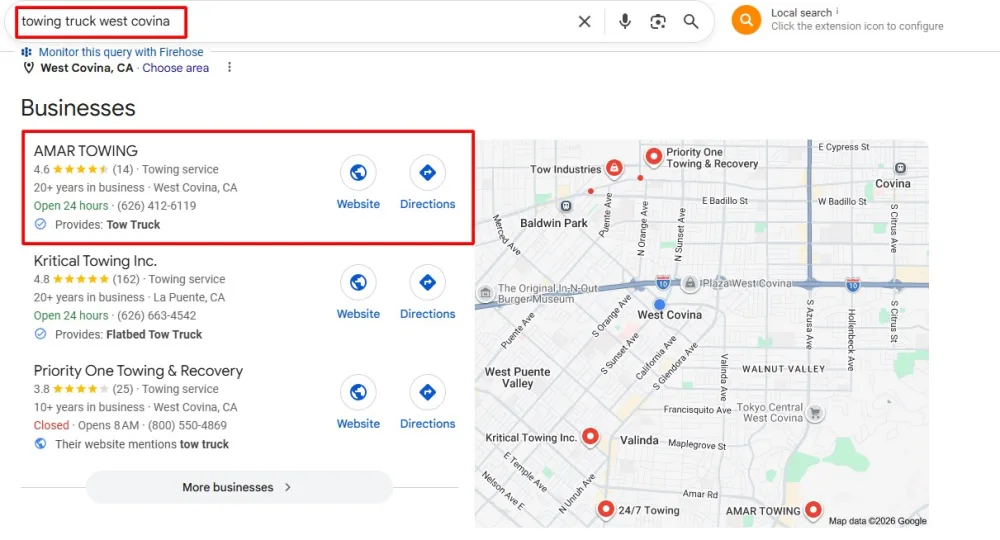Open the AMAR TOWING business title
Screen dimensions: 1000x540
85,150
